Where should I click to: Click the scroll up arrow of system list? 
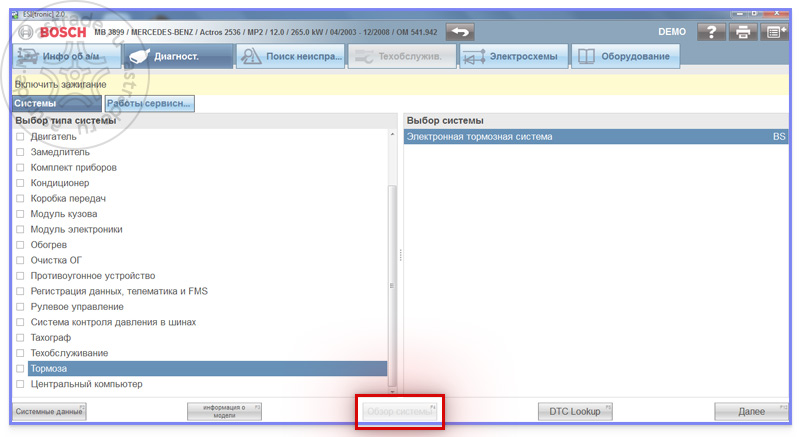tap(392, 134)
